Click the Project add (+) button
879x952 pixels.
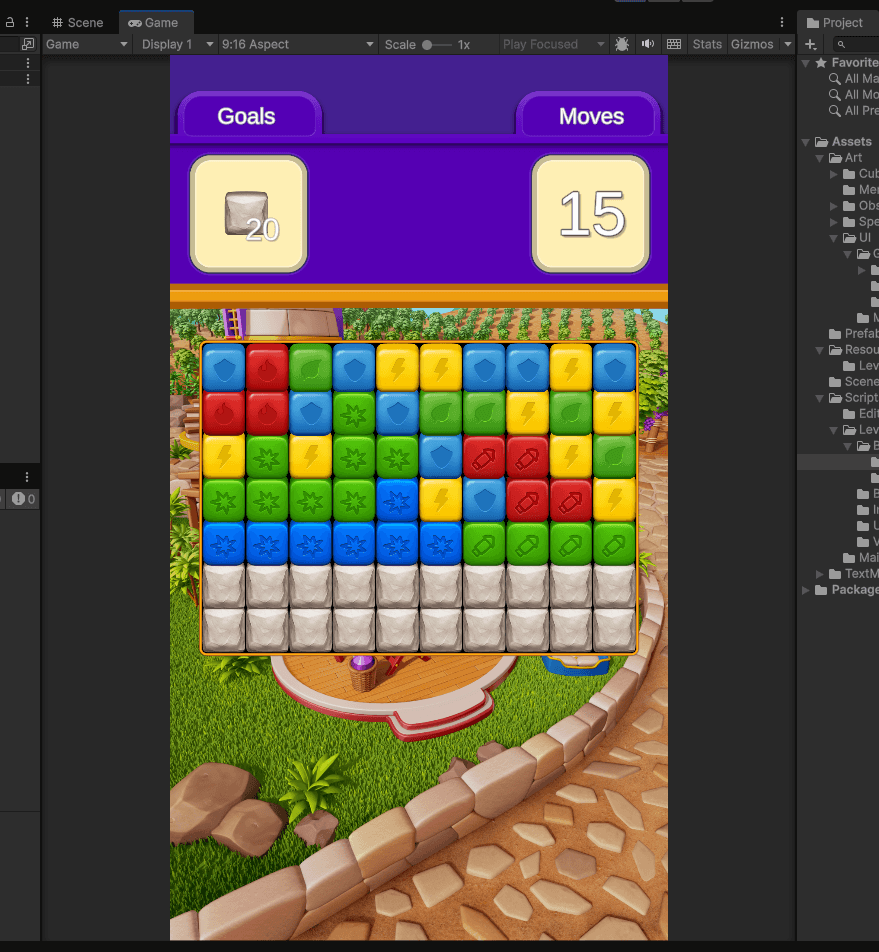[x=810, y=44]
